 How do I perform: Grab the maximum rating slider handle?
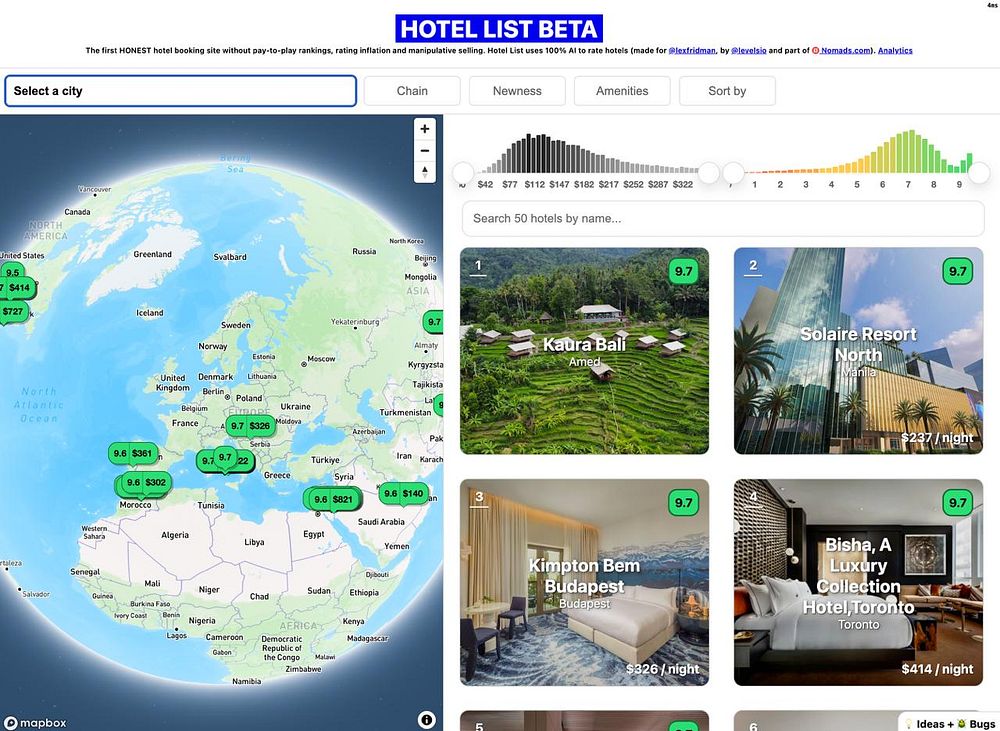(979, 172)
